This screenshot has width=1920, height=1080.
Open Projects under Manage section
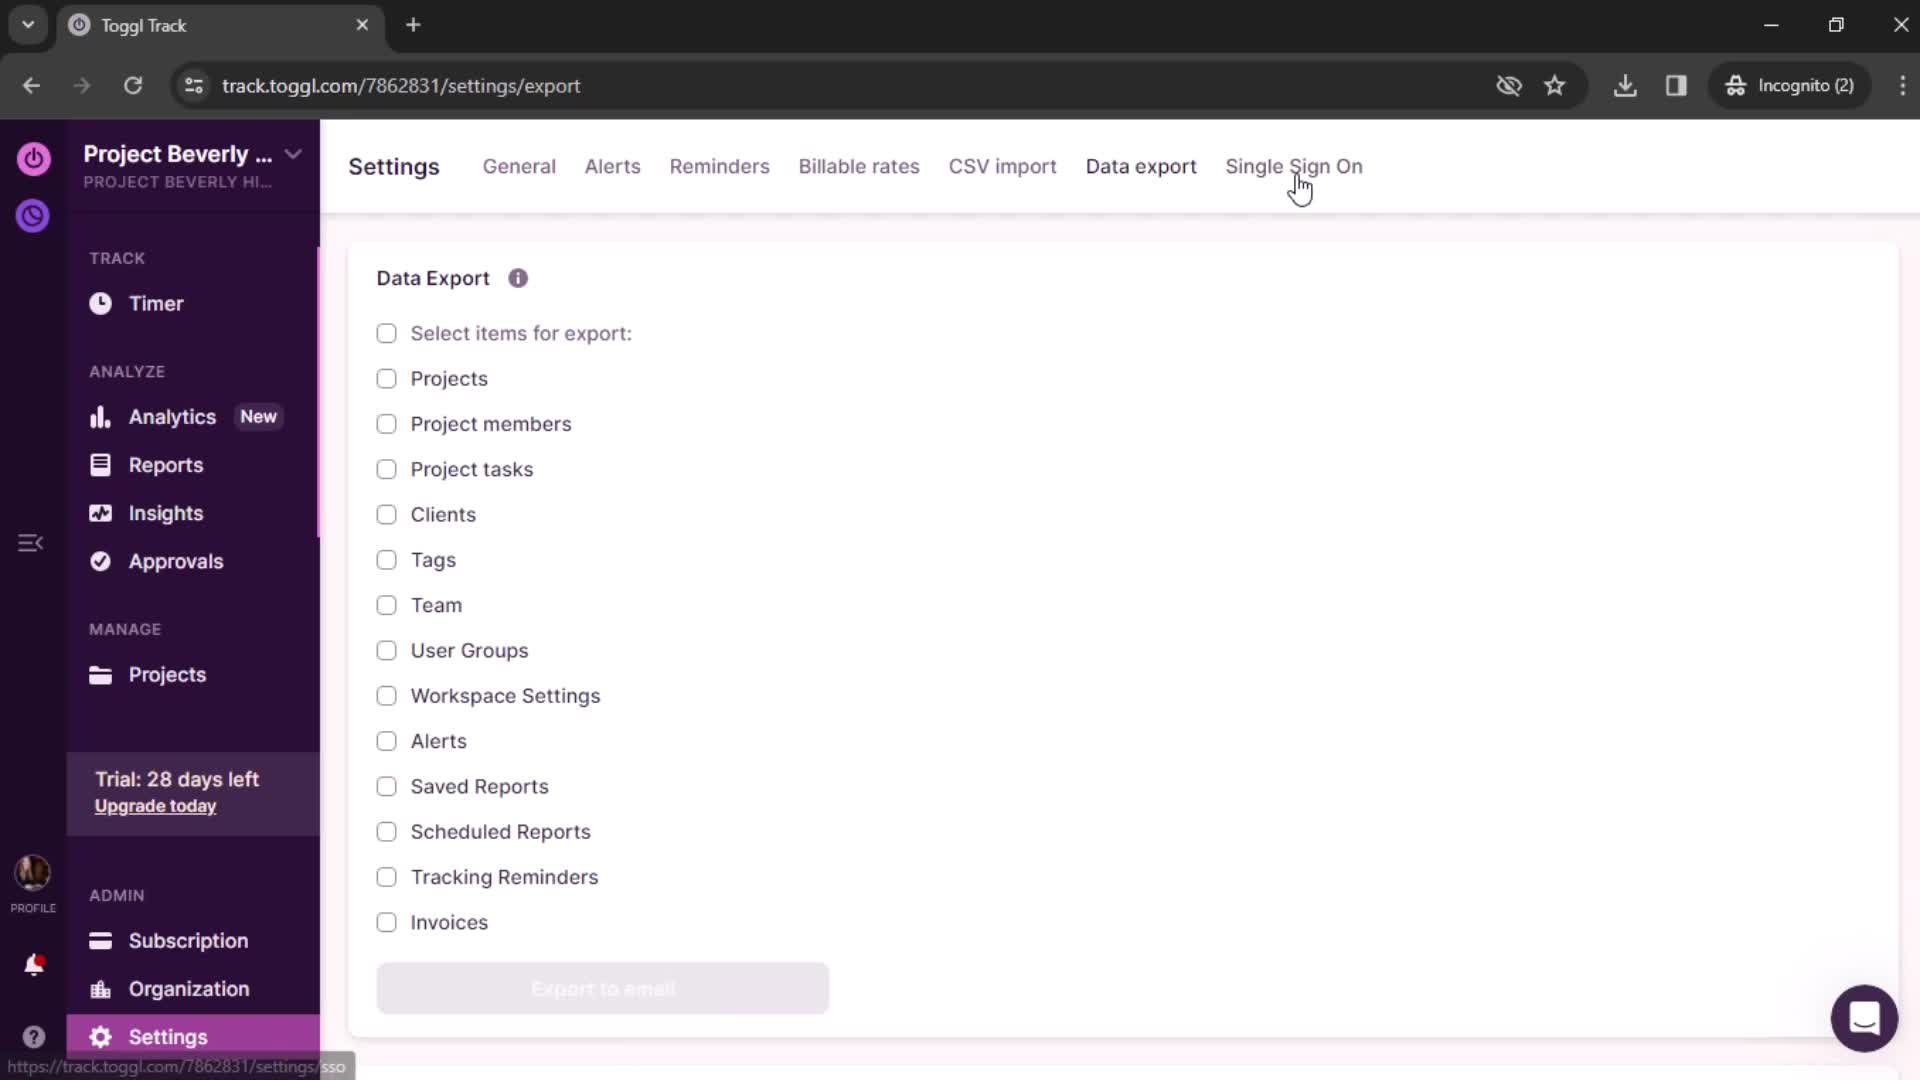tap(167, 674)
